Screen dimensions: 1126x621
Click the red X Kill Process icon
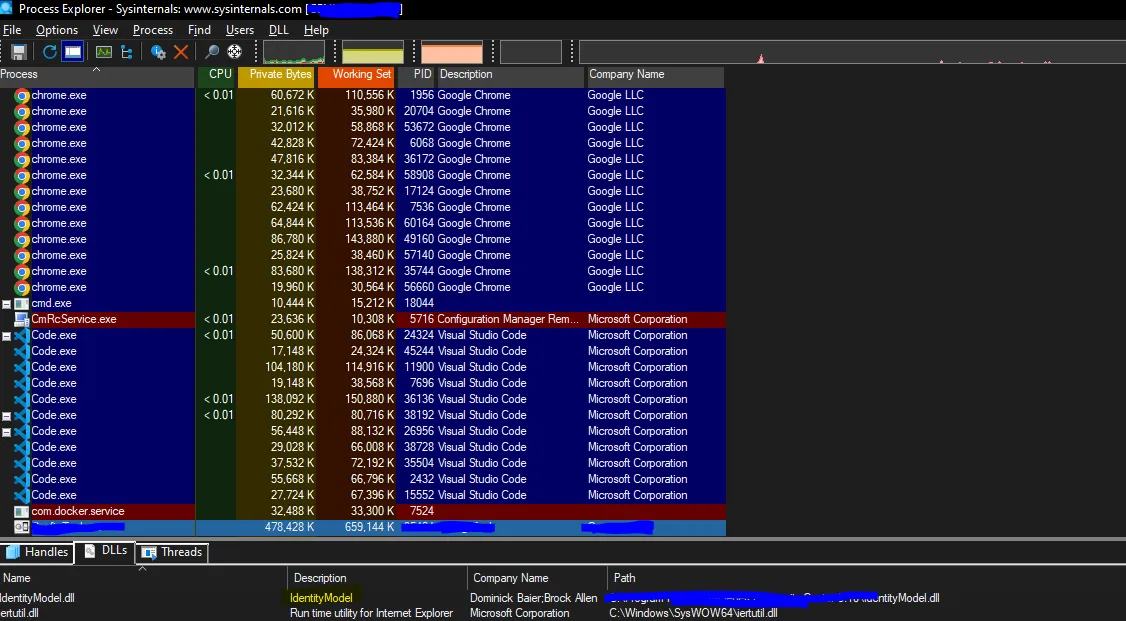[181, 52]
